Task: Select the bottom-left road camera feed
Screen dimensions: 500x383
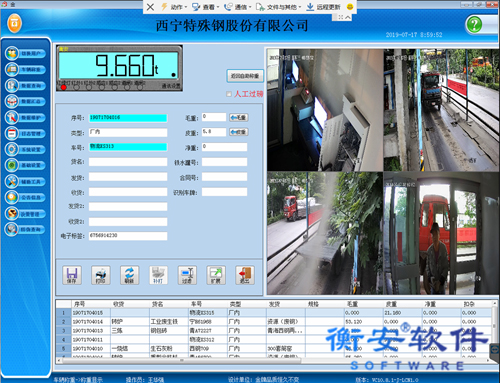Action: tap(325, 233)
